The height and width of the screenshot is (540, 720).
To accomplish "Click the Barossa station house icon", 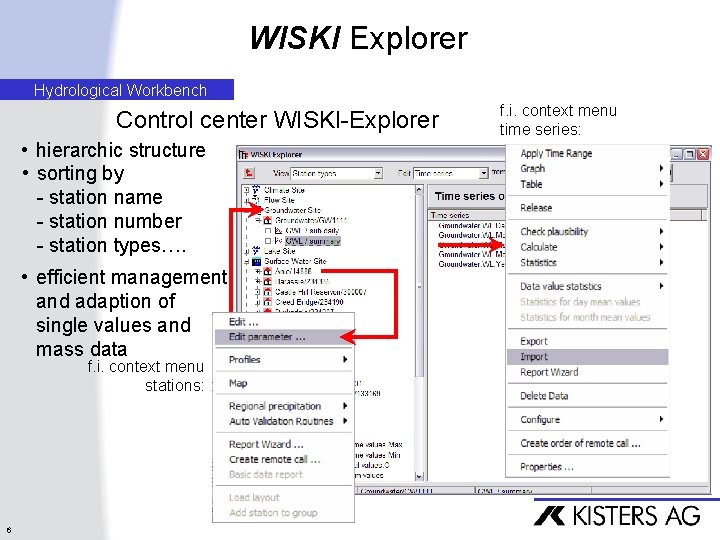I will (267, 281).
